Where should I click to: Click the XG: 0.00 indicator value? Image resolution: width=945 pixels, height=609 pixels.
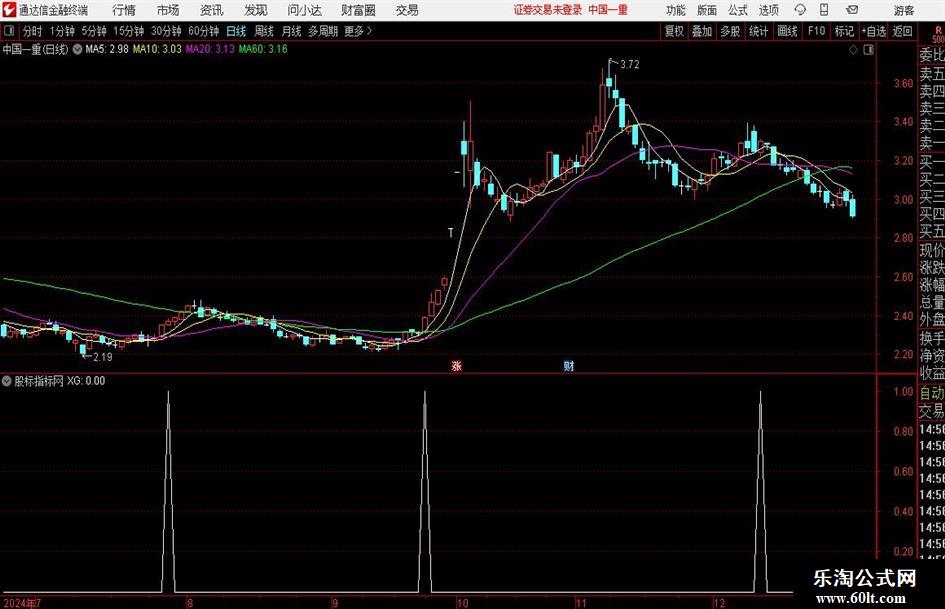tap(86, 381)
